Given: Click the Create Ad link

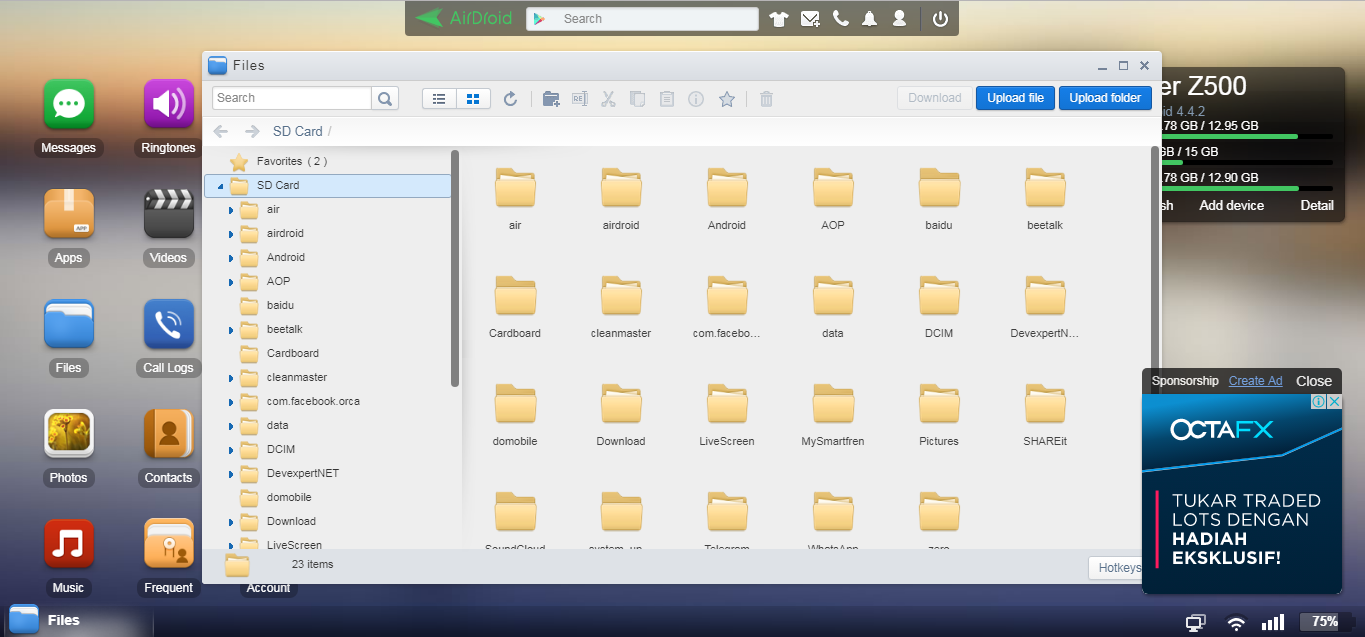Looking at the screenshot, I should coord(1255,381).
